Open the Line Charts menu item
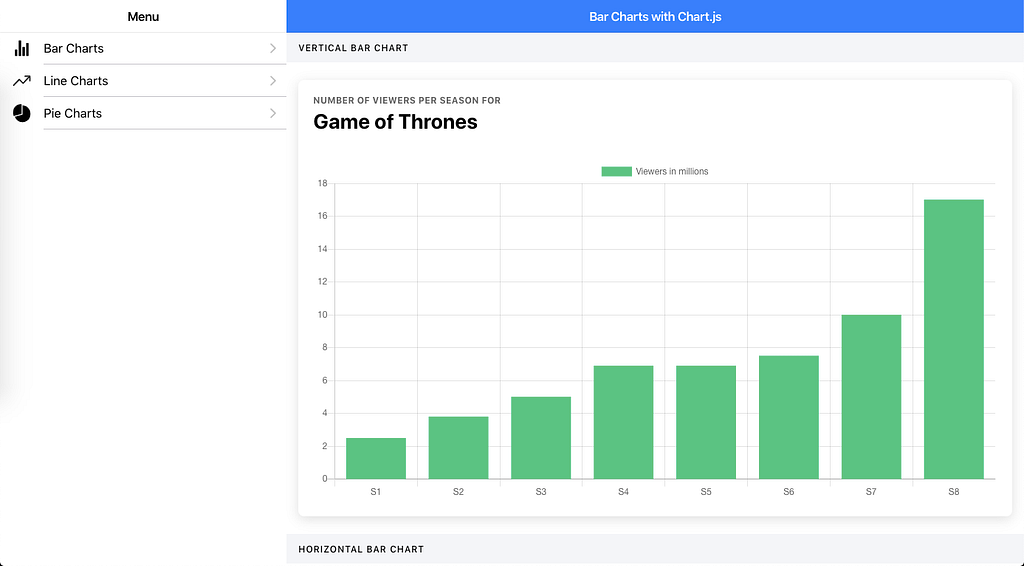This screenshot has height=566, width=1024. (x=143, y=81)
